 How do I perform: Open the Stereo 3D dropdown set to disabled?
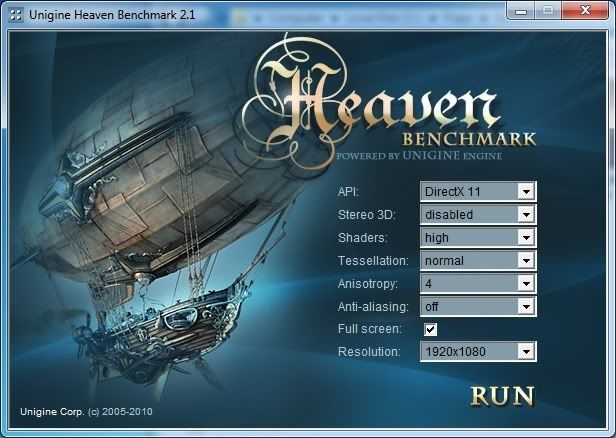click(x=478, y=214)
